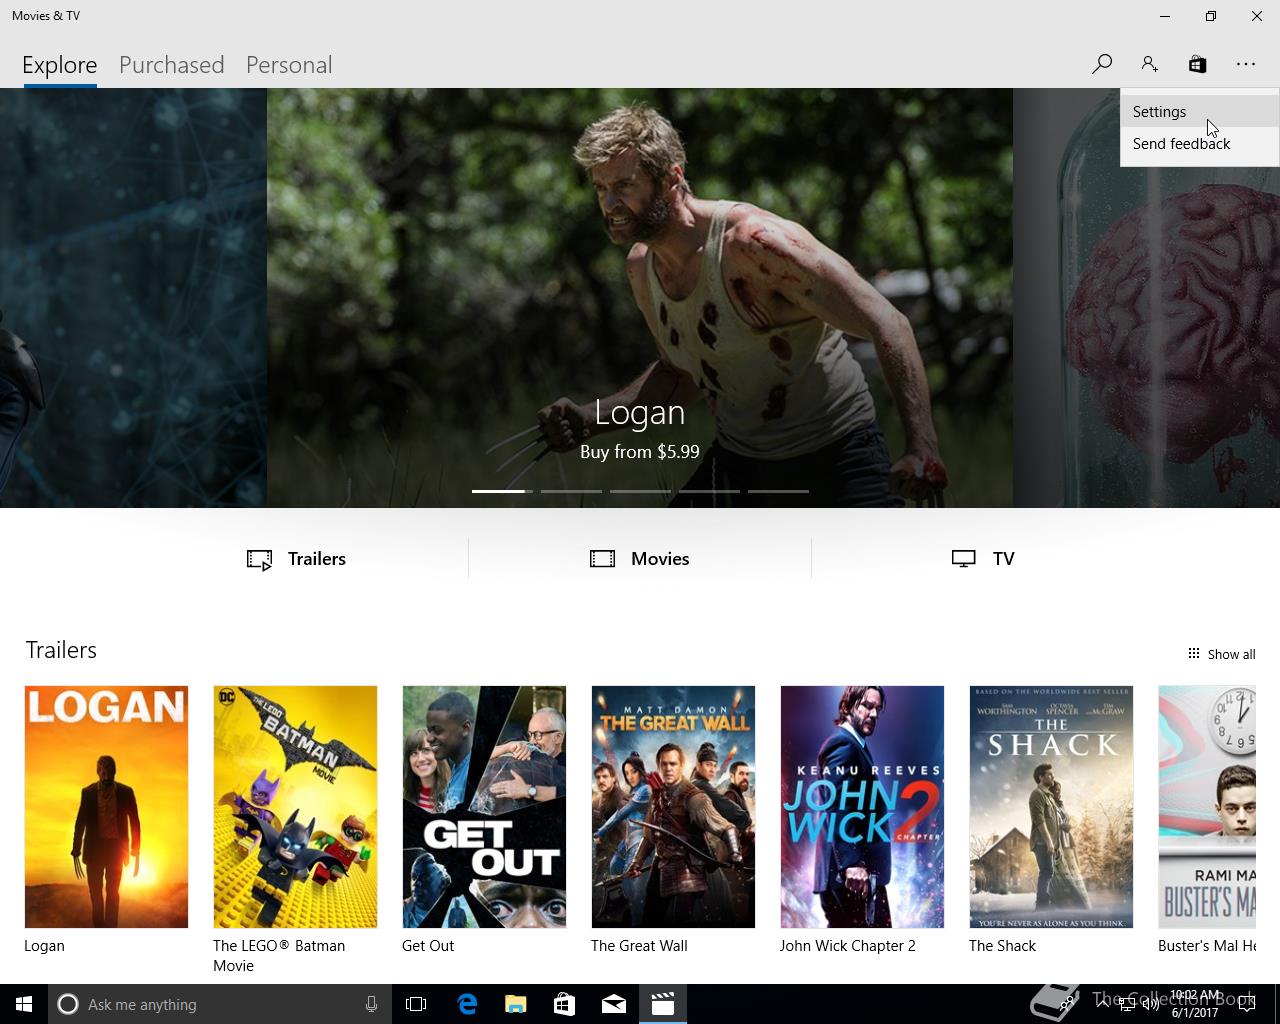Click the Cortana microphone icon
The width and height of the screenshot is (1280, 1024).
[371, 1004]
